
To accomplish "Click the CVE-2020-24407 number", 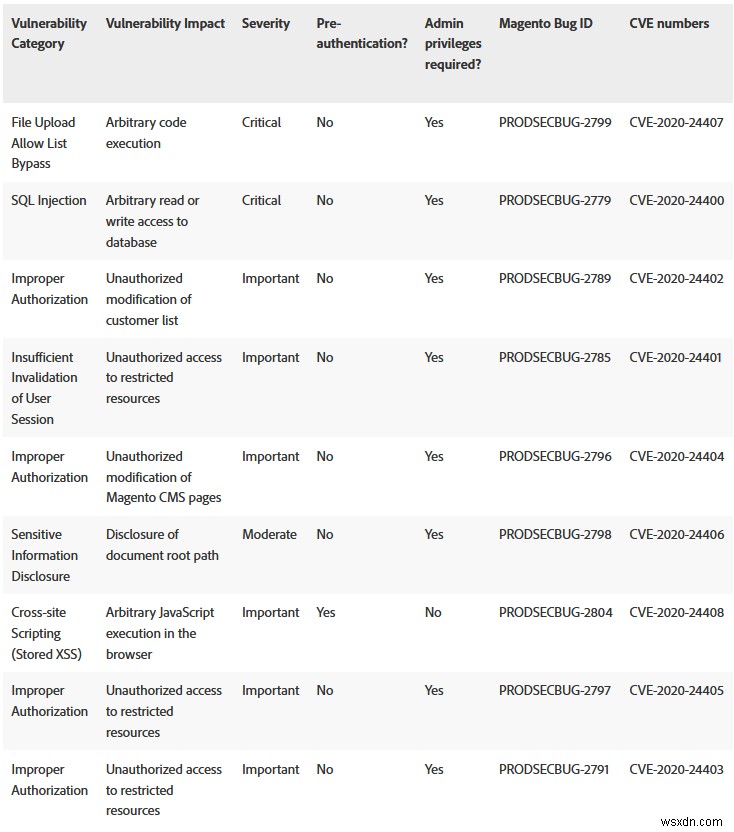I will tap(676, 122).
